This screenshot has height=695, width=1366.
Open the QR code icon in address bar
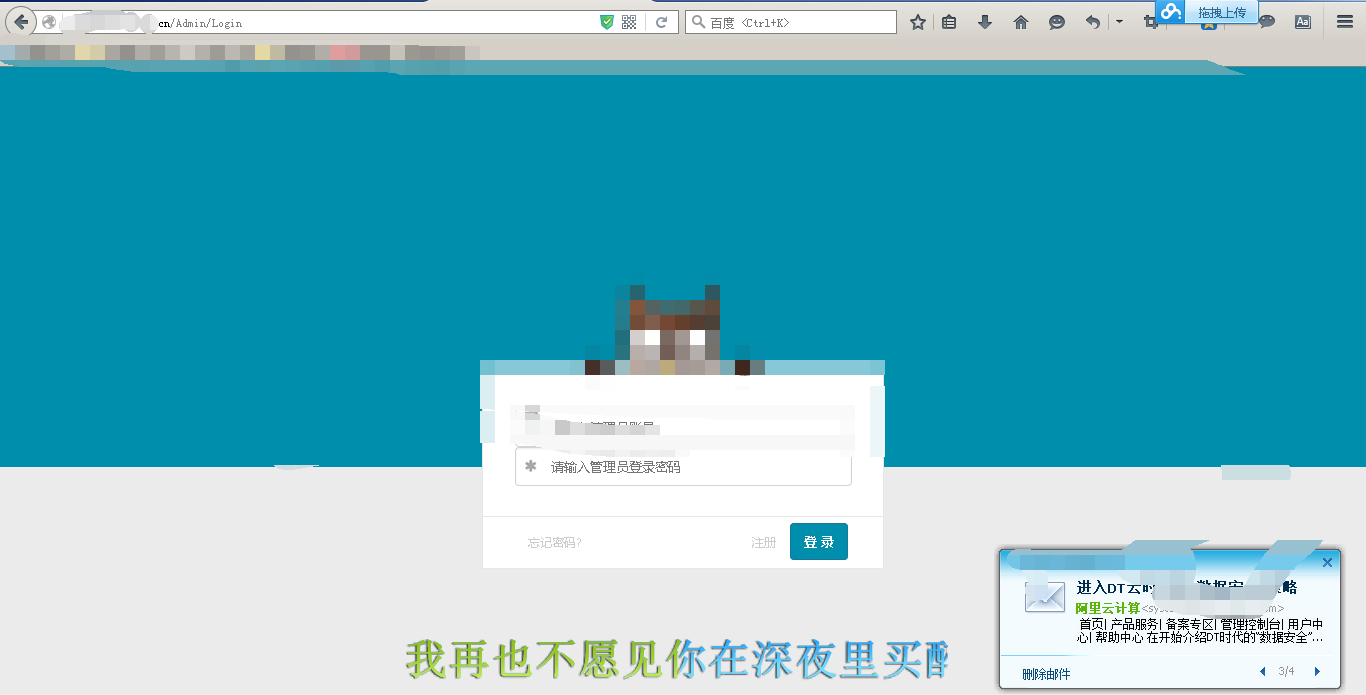coord(629,22)
